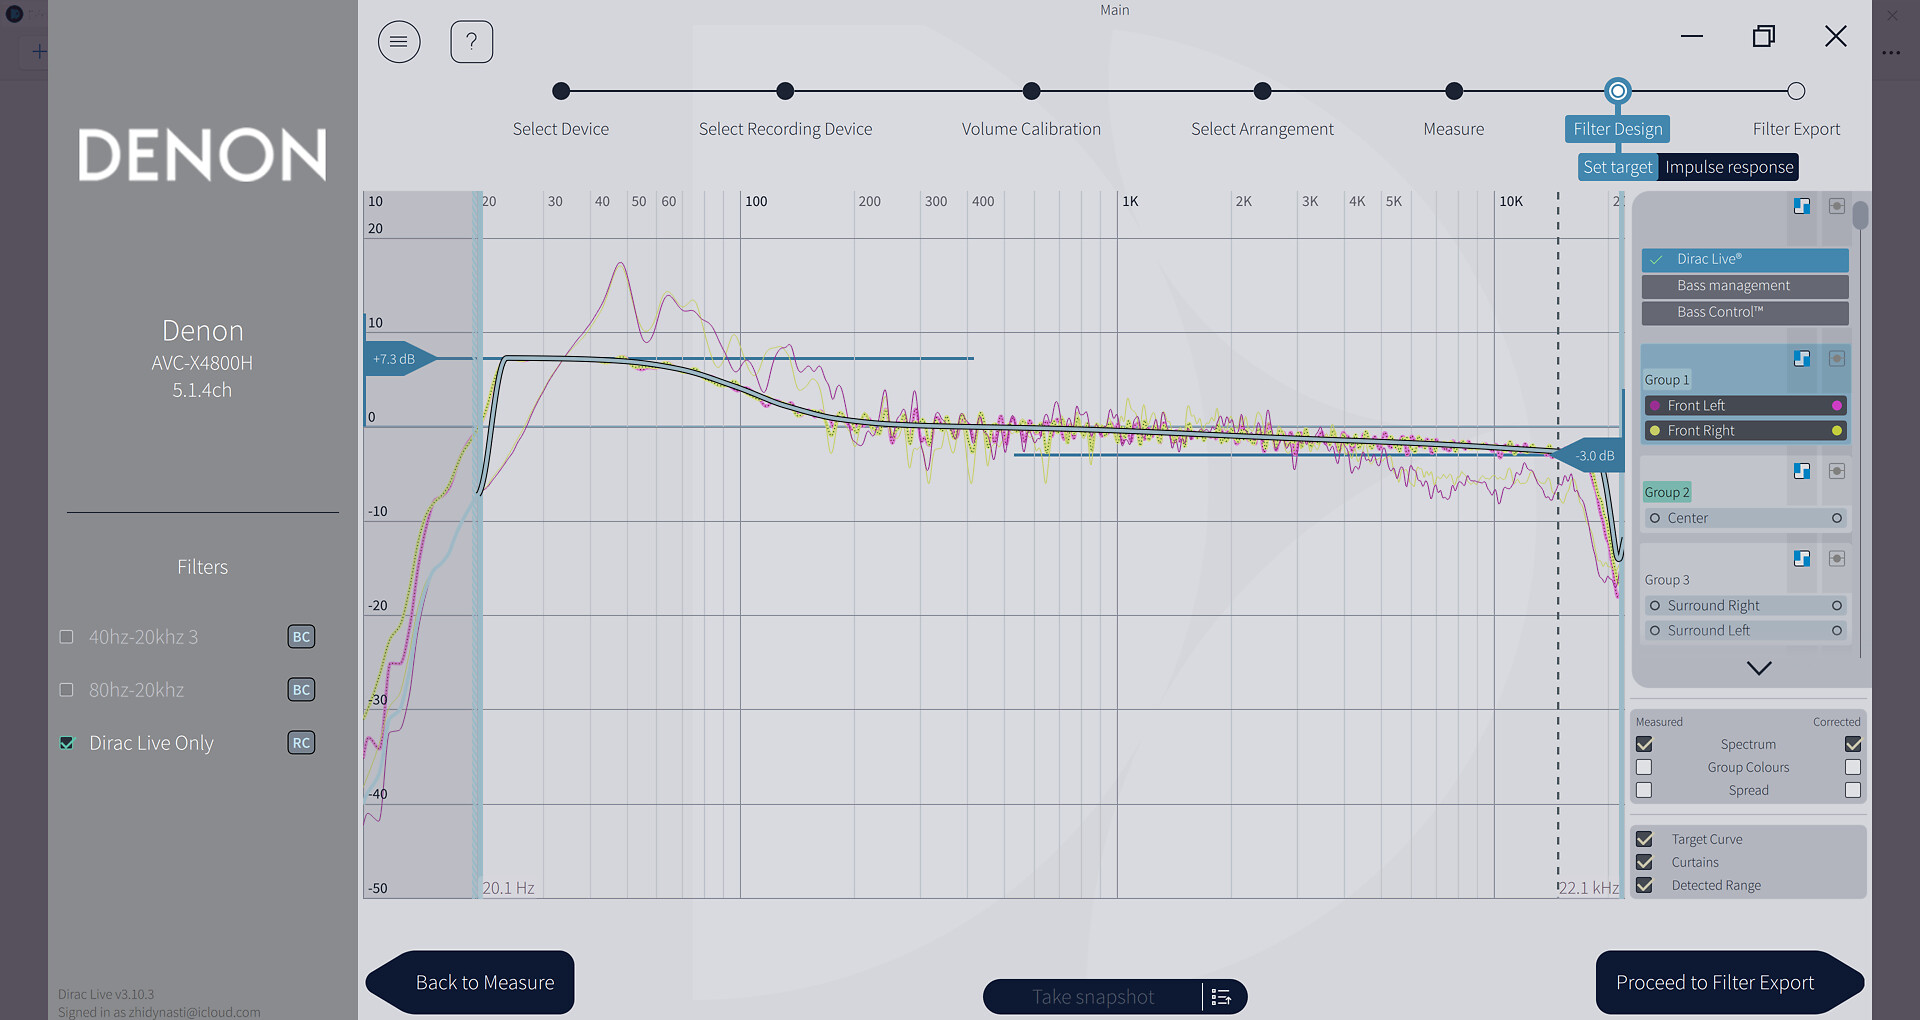Viewport: 1920px width, 1020px height.
Task: Open the hamburger menu
Action: tap(399, 42)
